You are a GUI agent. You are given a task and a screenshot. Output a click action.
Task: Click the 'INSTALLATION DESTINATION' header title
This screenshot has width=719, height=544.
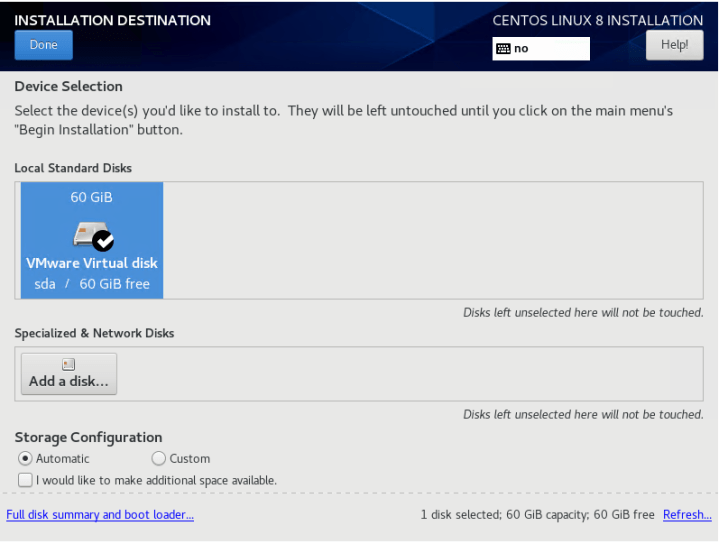coord(112,20)
